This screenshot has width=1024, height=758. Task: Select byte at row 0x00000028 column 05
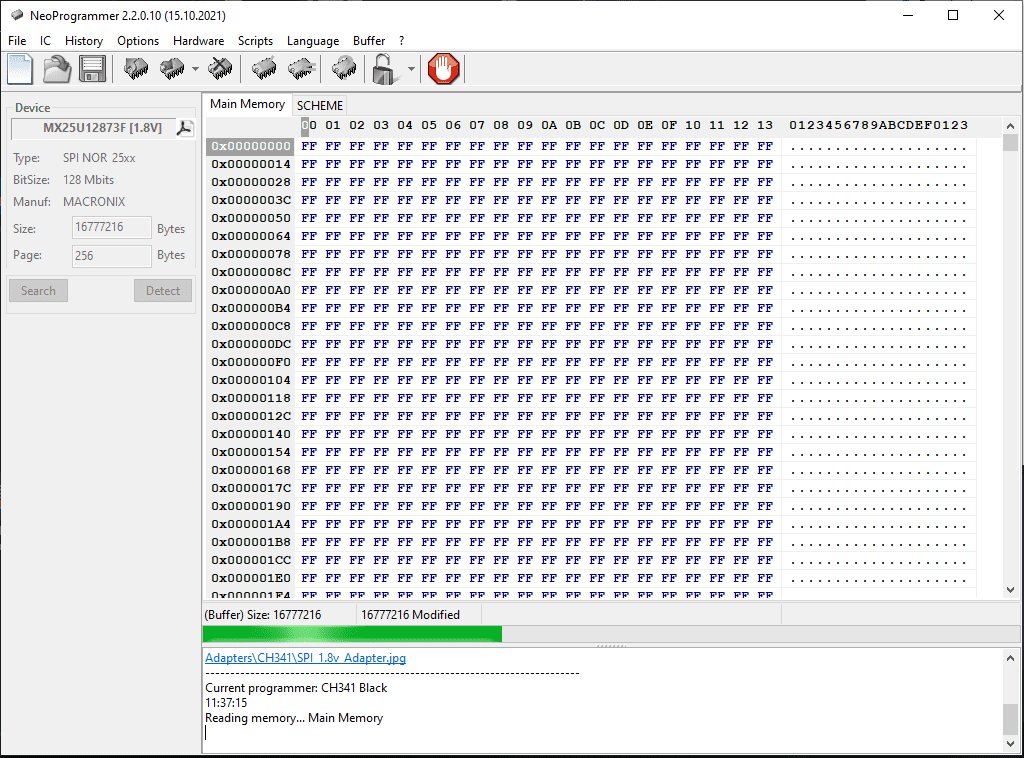[429, 182]
